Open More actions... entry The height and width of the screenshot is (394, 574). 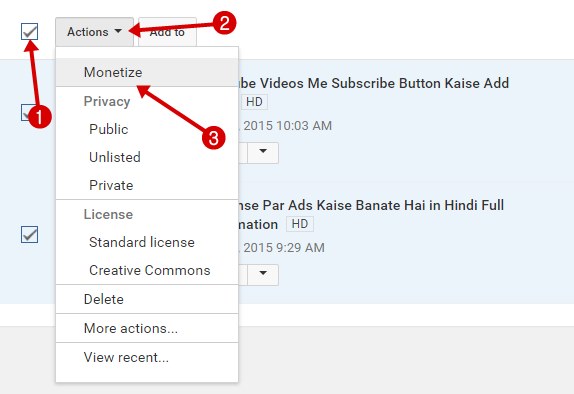[147, 328]
